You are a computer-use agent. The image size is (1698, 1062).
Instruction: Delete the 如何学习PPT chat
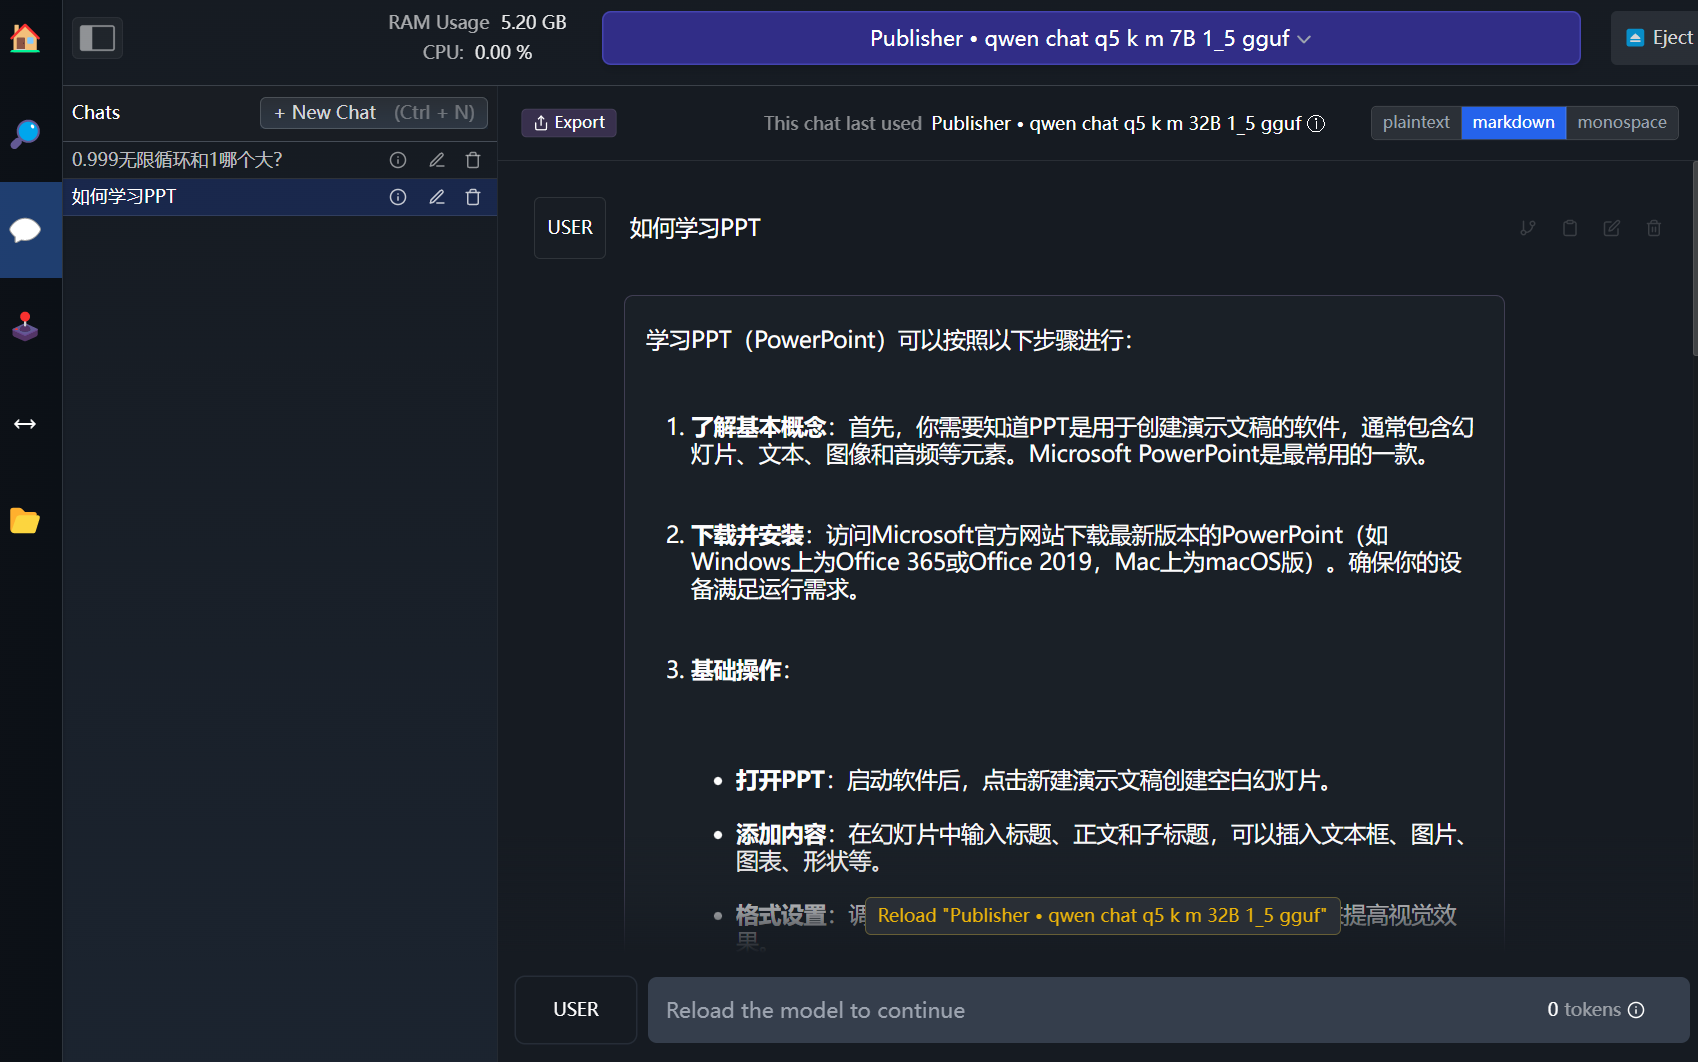[x=473, y=197]
